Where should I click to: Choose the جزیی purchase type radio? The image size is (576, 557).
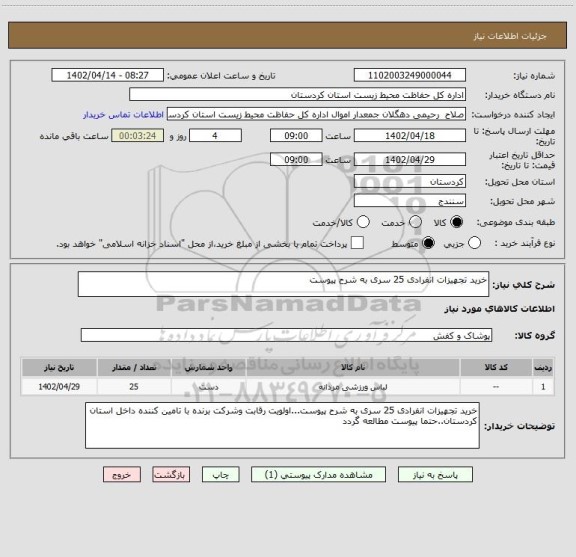tap(474, 243)
